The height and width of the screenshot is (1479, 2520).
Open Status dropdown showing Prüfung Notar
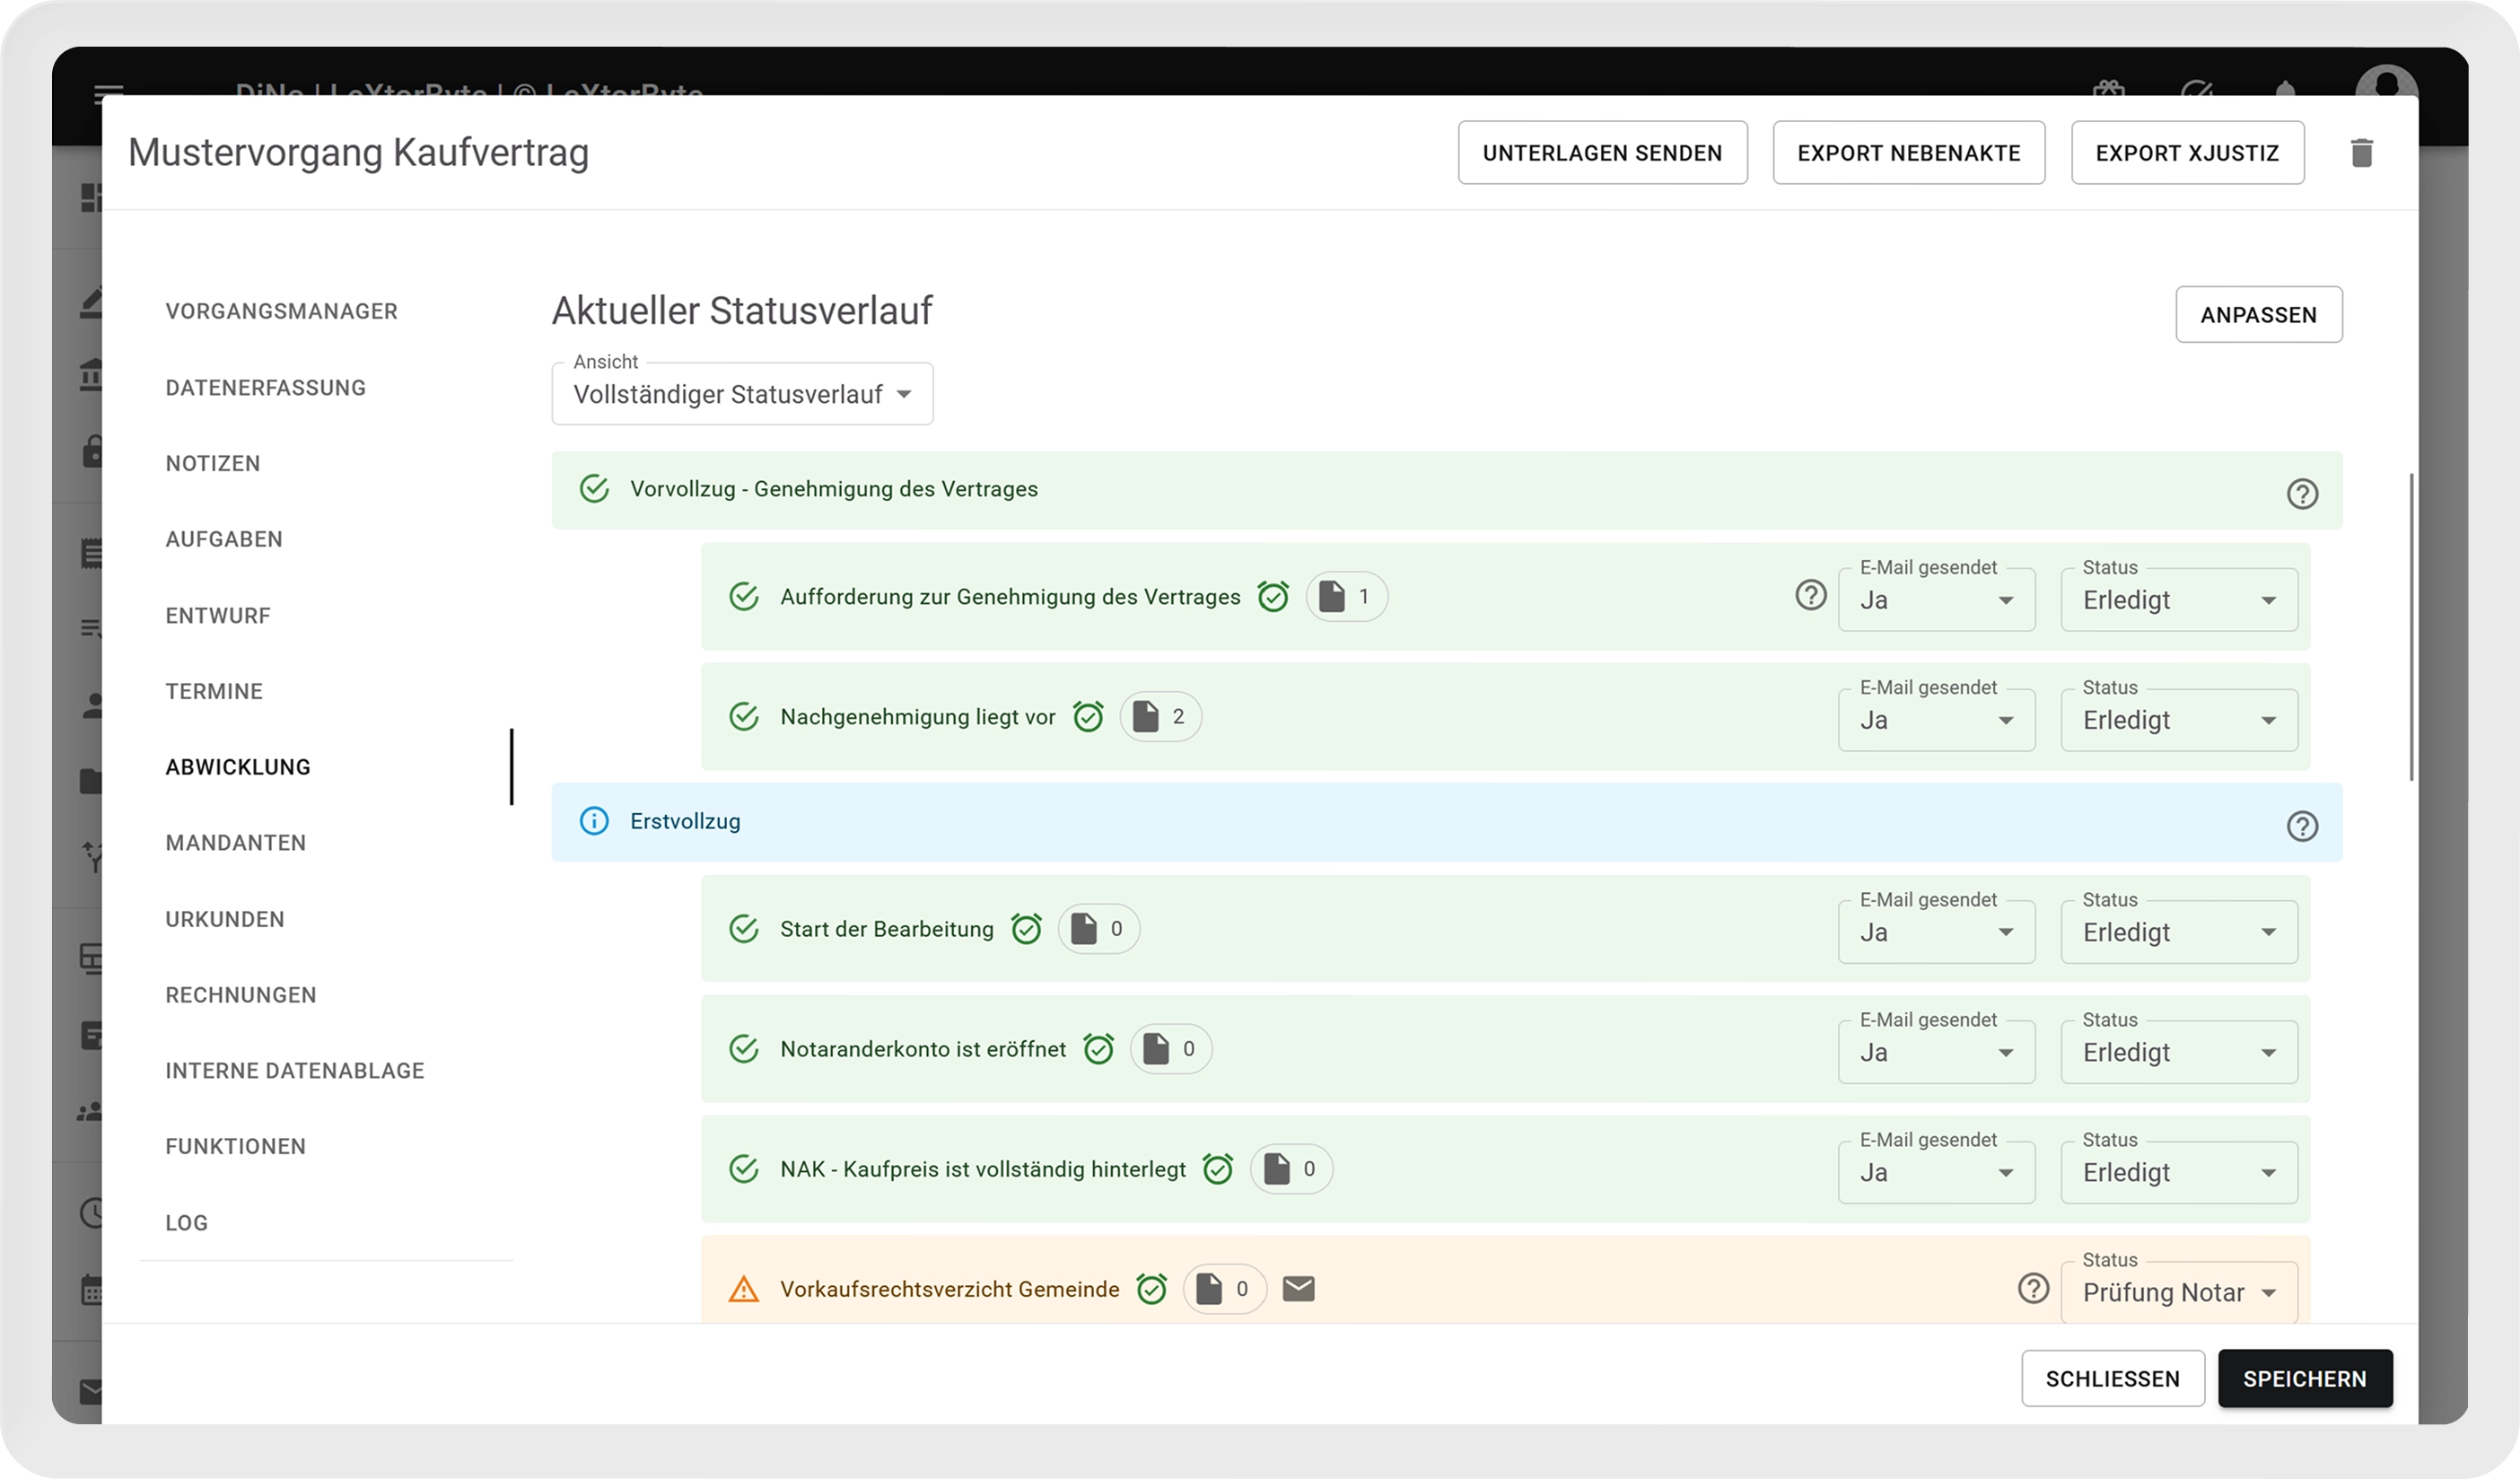(2178, 1293)
